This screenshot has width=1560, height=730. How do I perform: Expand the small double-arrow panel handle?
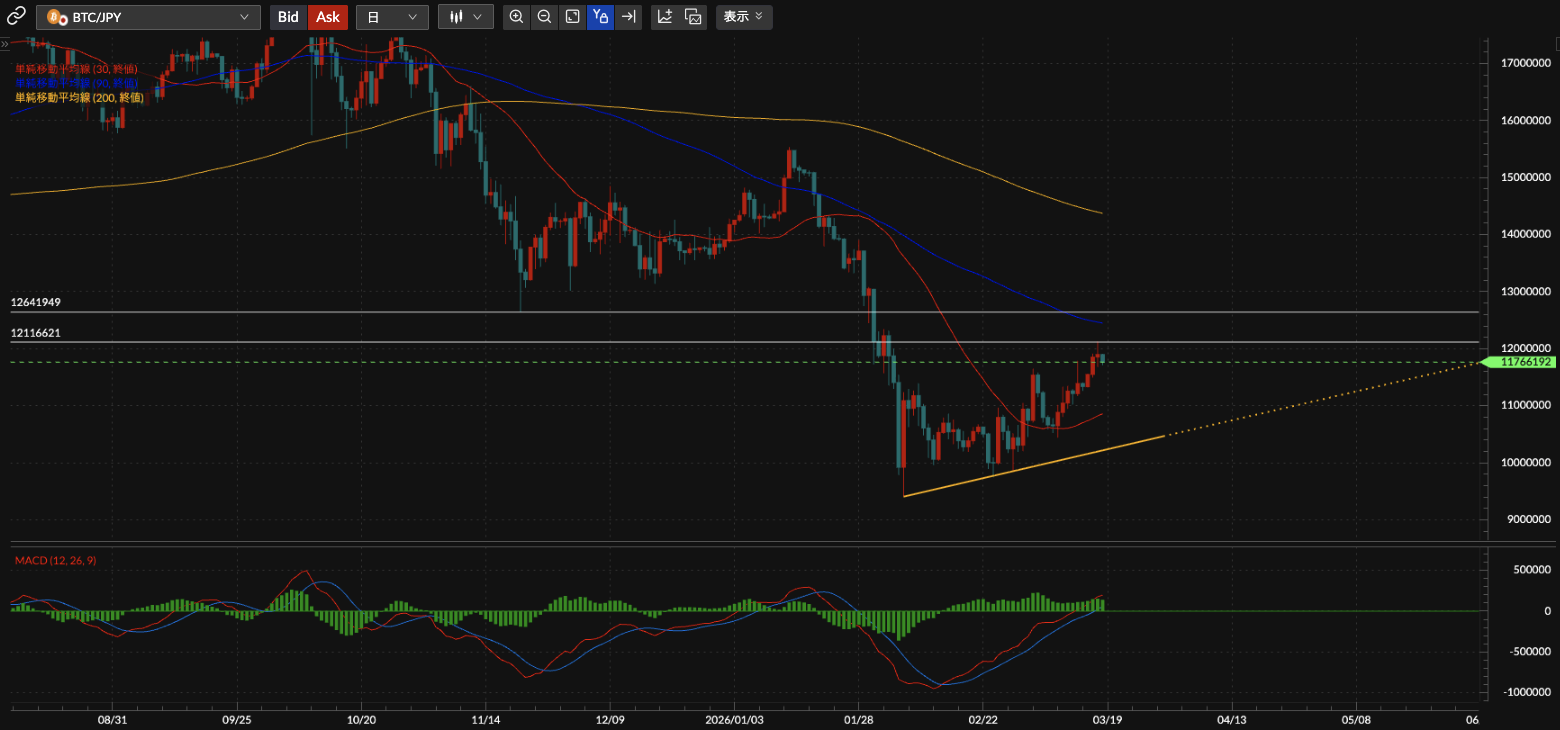[x=5, y=44]
